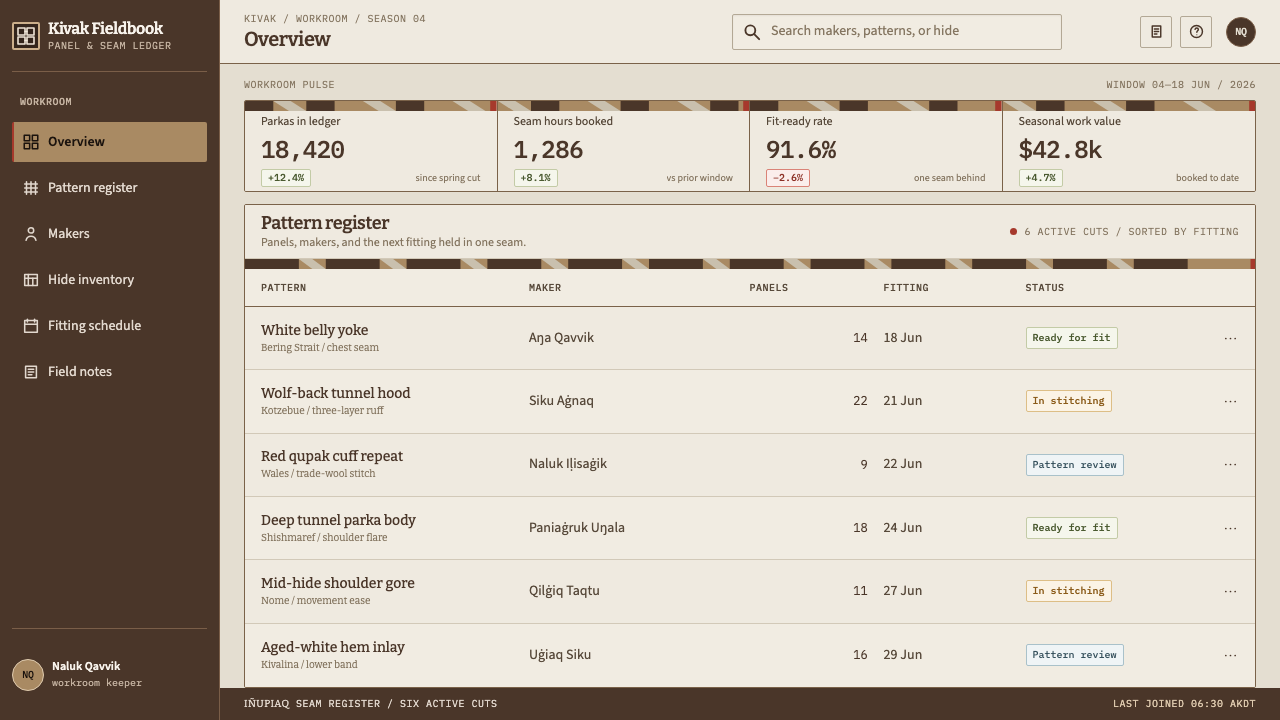Select the Parkas in ledger card value 18,420
This screenshot has height=720, width=1280.
coord(303,150)
